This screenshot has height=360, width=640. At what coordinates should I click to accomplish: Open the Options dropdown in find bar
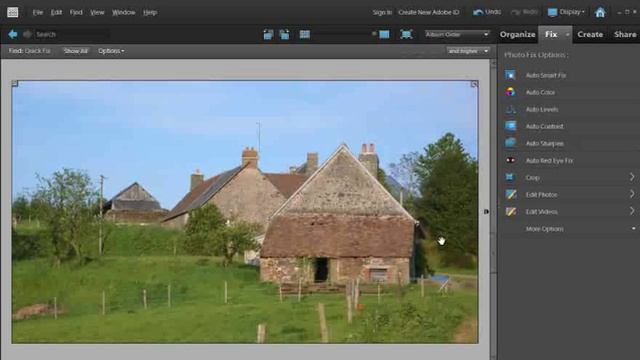pos(111,51)
